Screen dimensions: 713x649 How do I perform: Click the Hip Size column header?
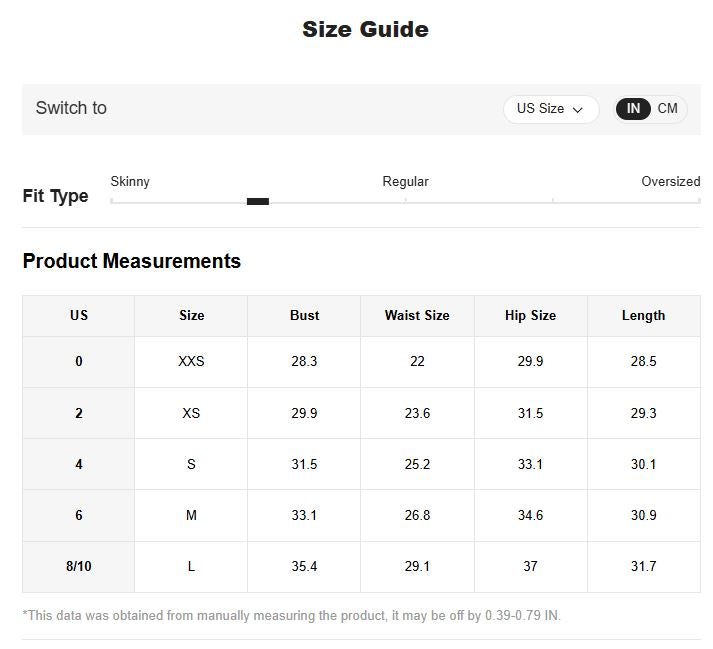point(530,315)
